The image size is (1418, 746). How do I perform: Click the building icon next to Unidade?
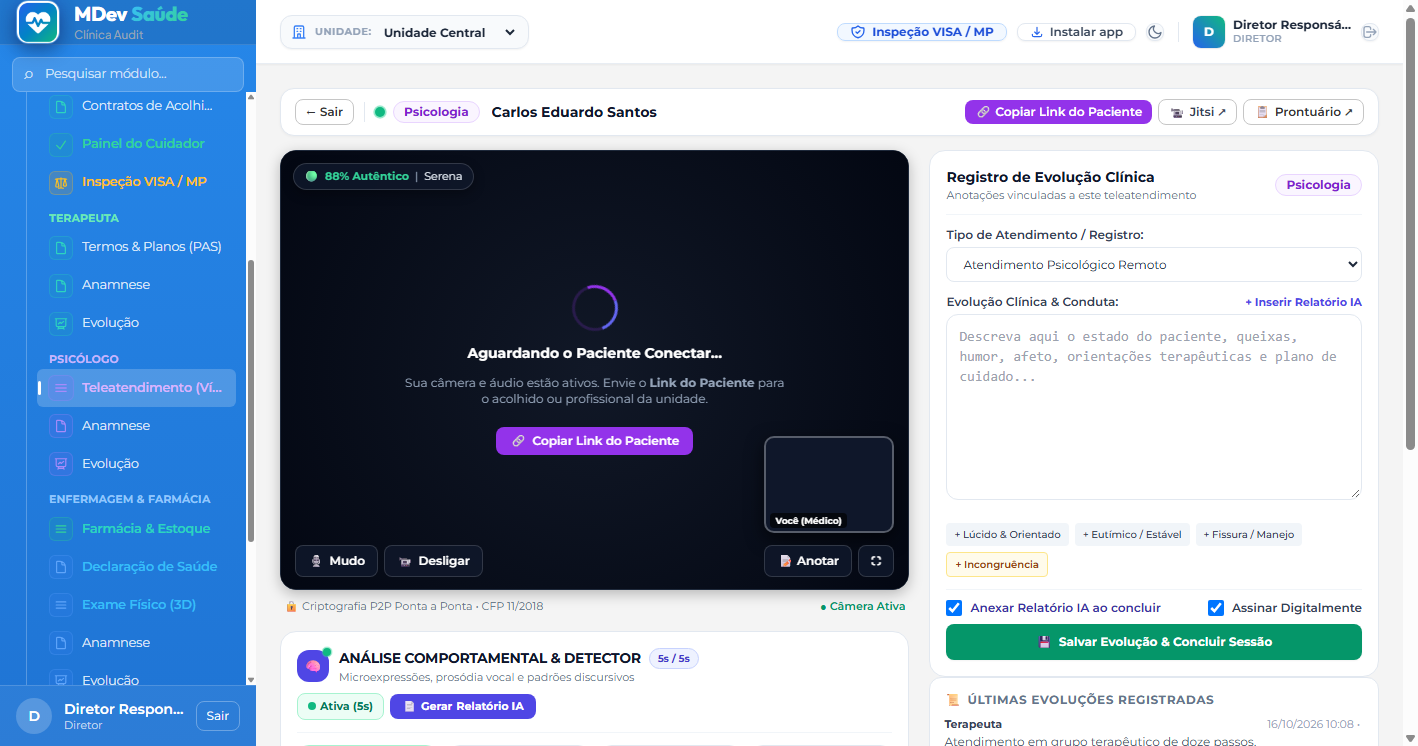pyautogui.click(x=298, y=32)
